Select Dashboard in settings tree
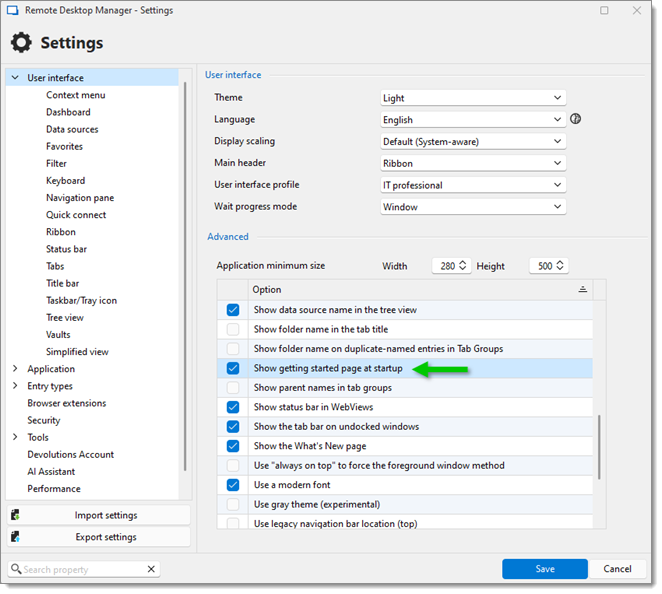 click(68, 112)
